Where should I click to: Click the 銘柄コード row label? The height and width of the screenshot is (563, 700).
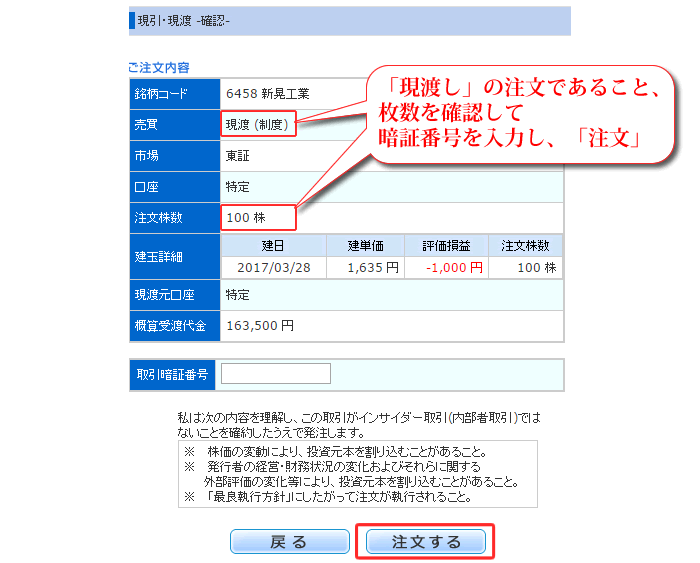[160, 94]
